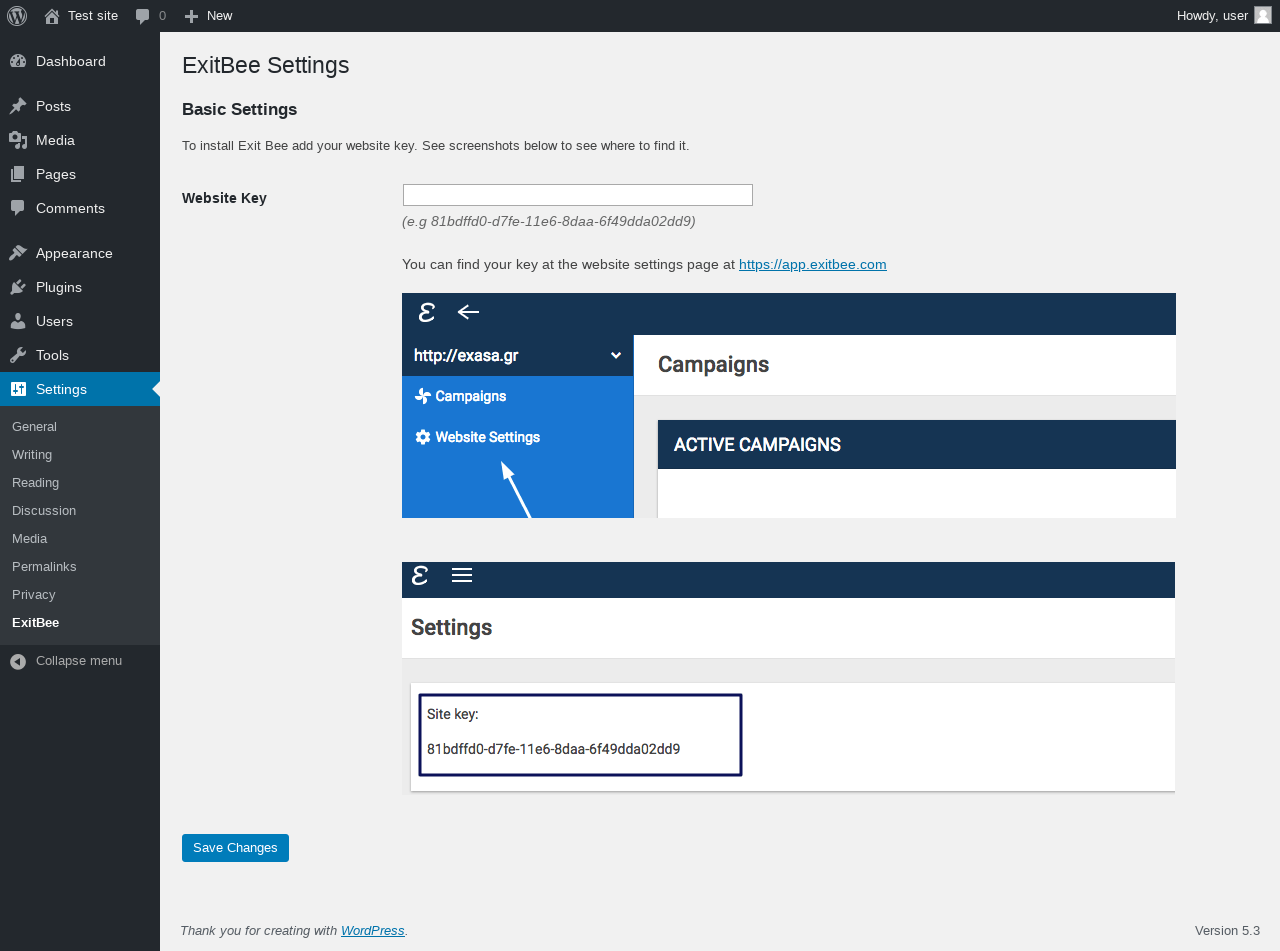Click the Plugins plug icon
Viewport: 1280px width, 951px height.
18,287
